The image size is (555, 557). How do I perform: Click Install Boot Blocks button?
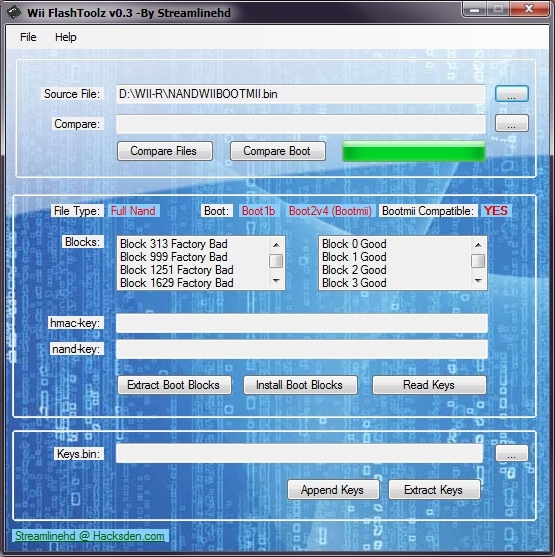(300, 385)
